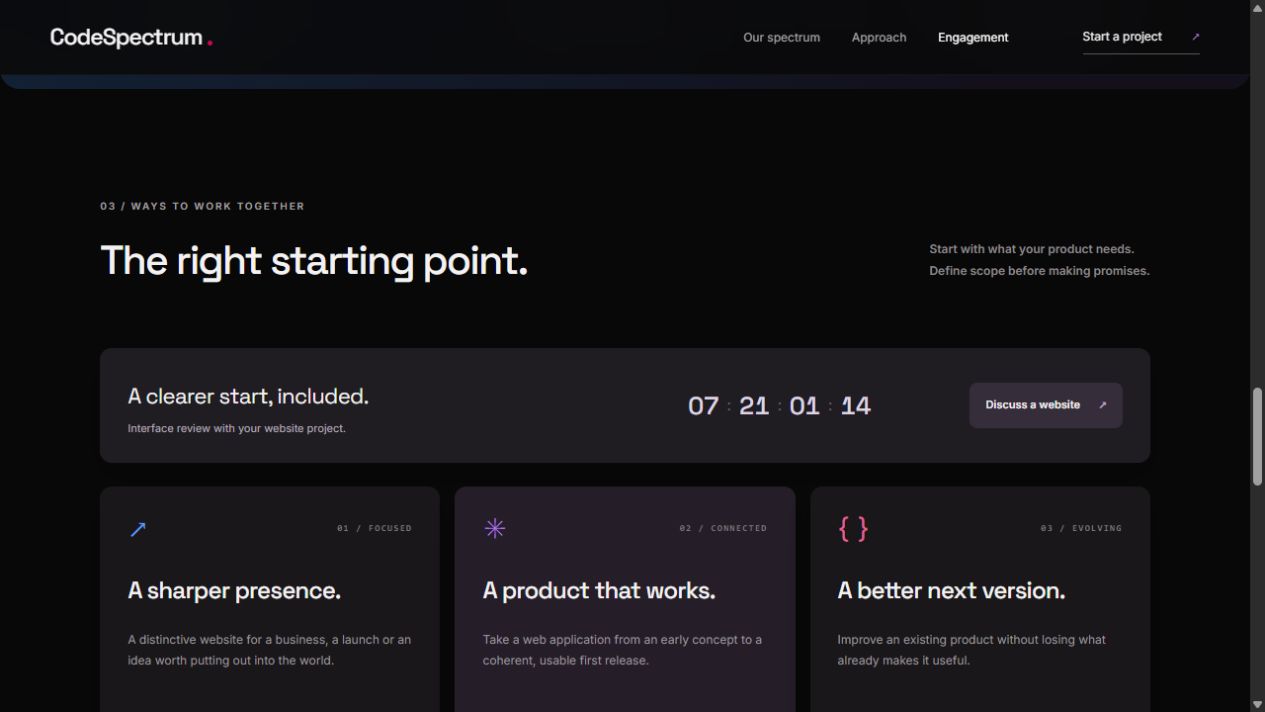Click "Interface review with your website project." text
1265x712 pixels.
click(237, 428)
